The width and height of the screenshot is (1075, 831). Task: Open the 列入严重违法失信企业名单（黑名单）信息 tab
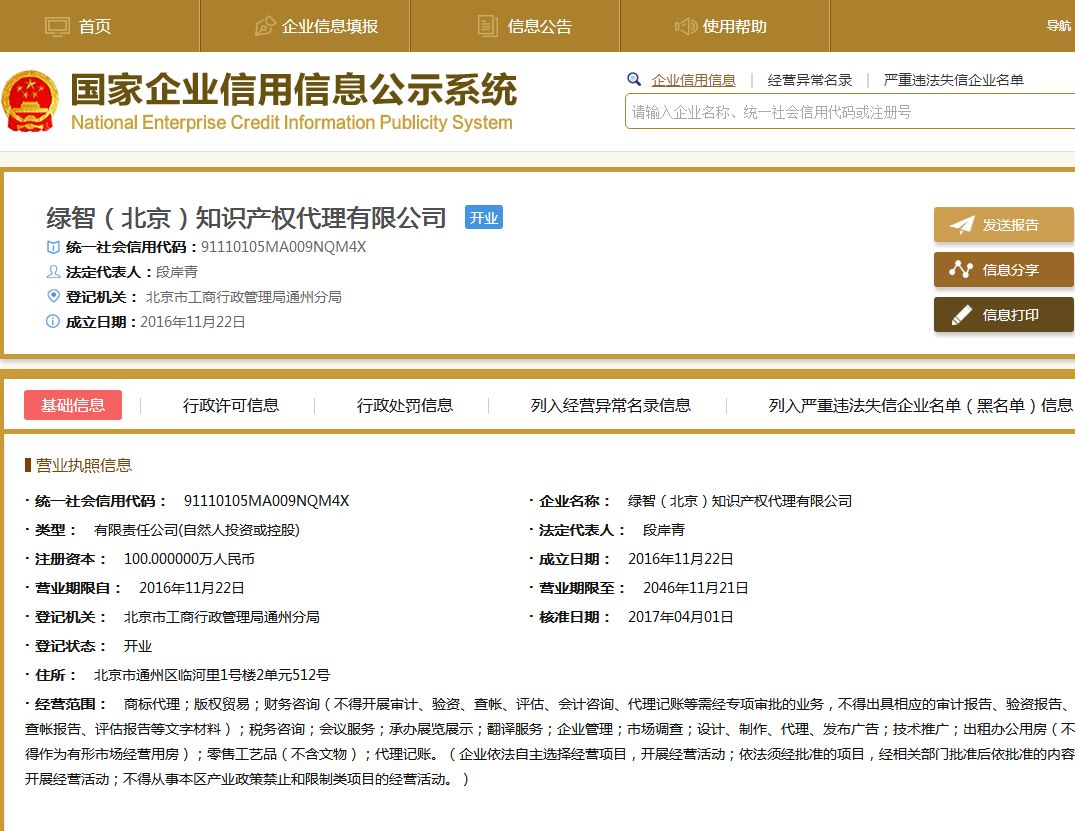point(921,405)
